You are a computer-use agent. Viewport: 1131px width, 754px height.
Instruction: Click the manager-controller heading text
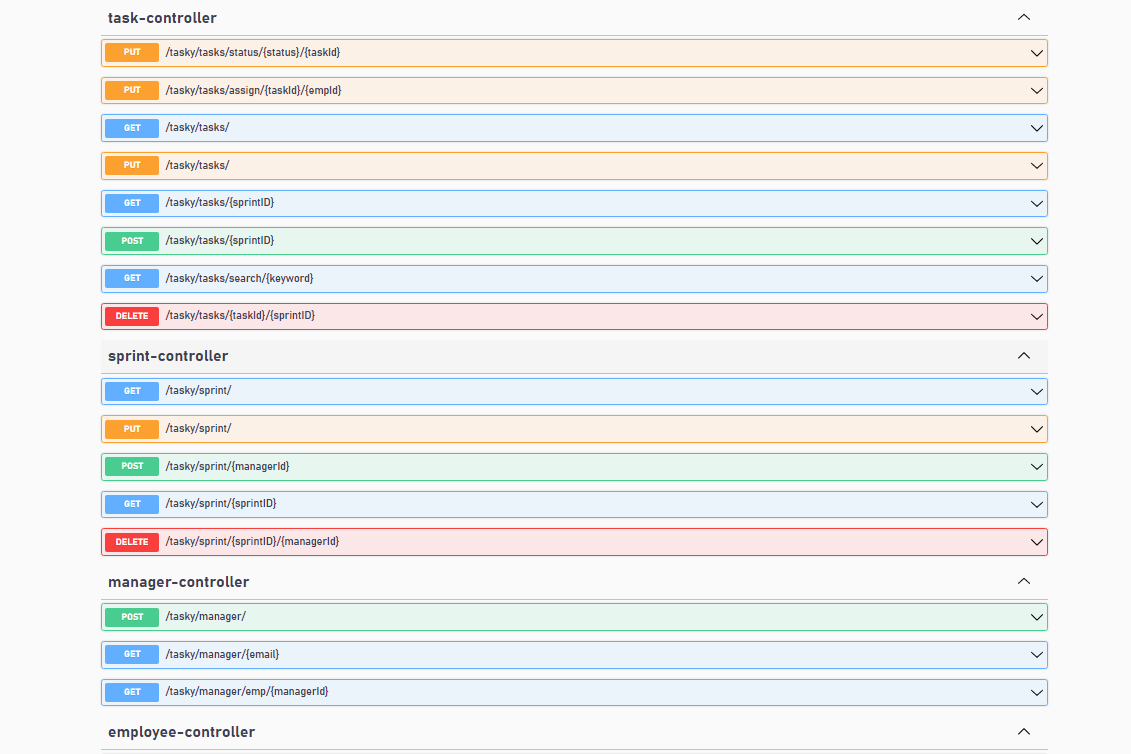178,582
